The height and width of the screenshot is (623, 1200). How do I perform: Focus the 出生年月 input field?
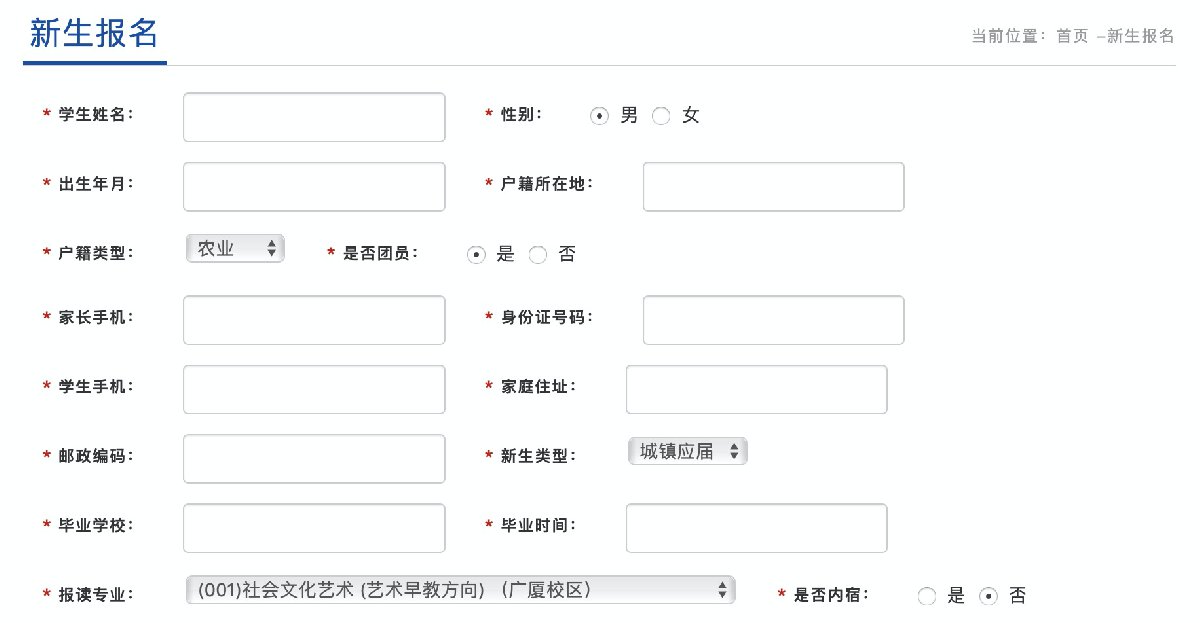coord(314,187)
